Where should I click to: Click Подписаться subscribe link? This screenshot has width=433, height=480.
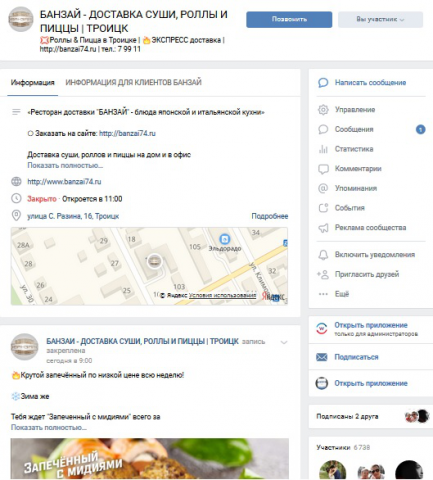click(x=356, y=357)
